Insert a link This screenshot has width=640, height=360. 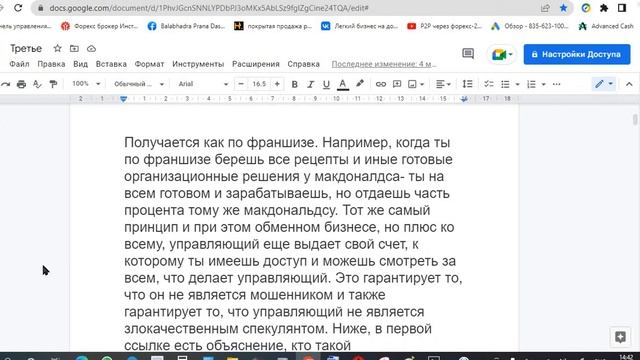point(380,84)
